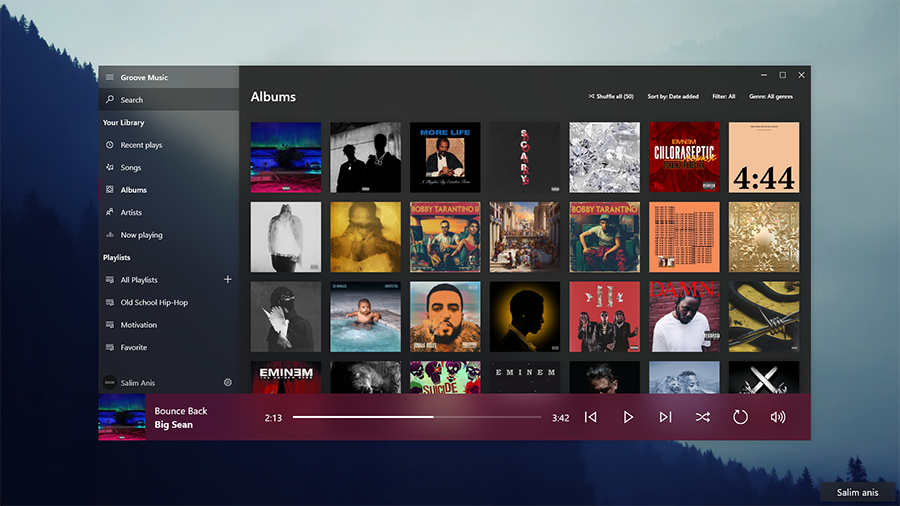Click the Artists person icon
Screen dimensions: 900x506
click(110, 212)
